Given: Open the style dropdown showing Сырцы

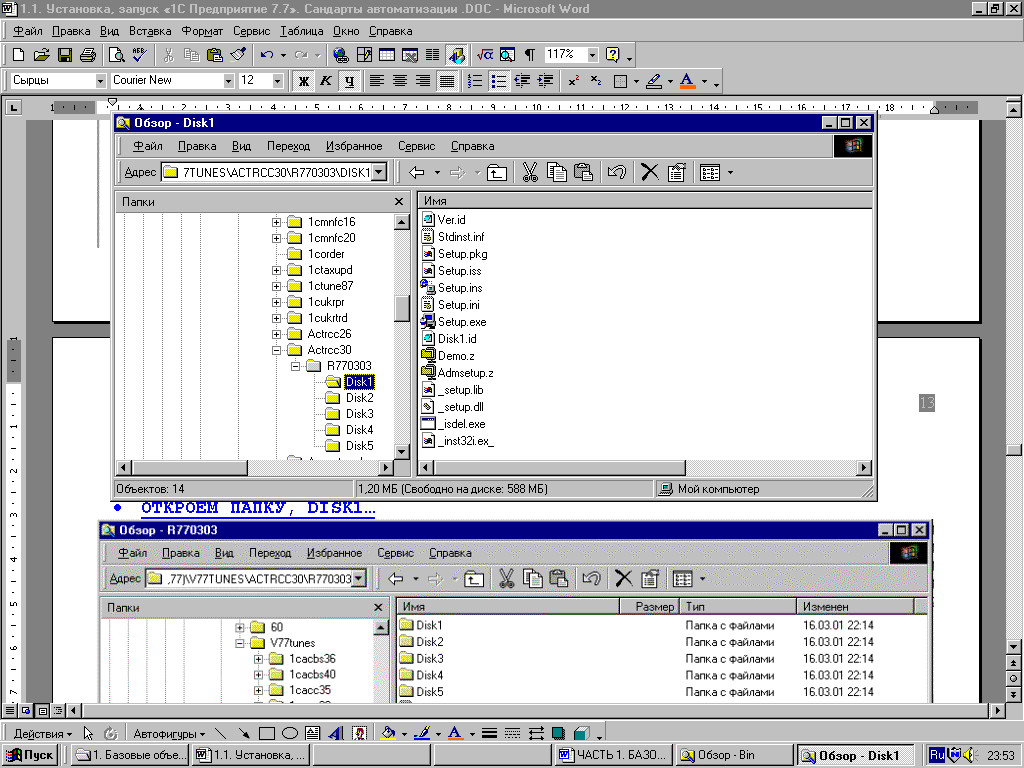Looking at the screenshot, I should point(101,81).
